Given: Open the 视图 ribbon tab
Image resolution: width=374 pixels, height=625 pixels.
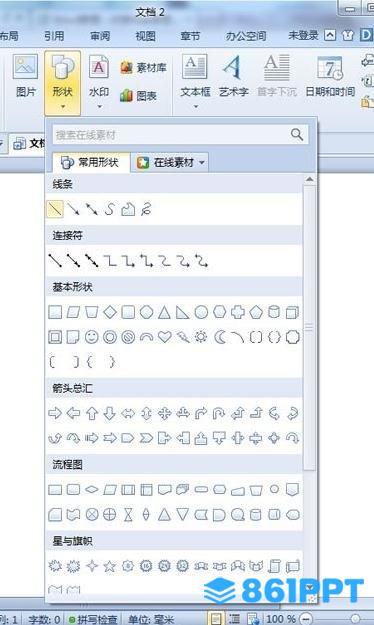Looking at the screenshot, I should click(x=146, y=36).
